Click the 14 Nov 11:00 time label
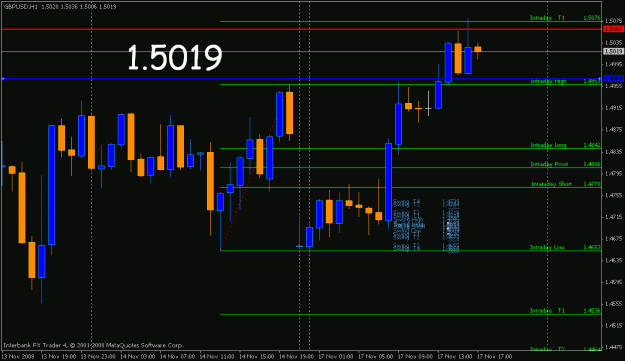625x361 pixels. tap(217, 356)
